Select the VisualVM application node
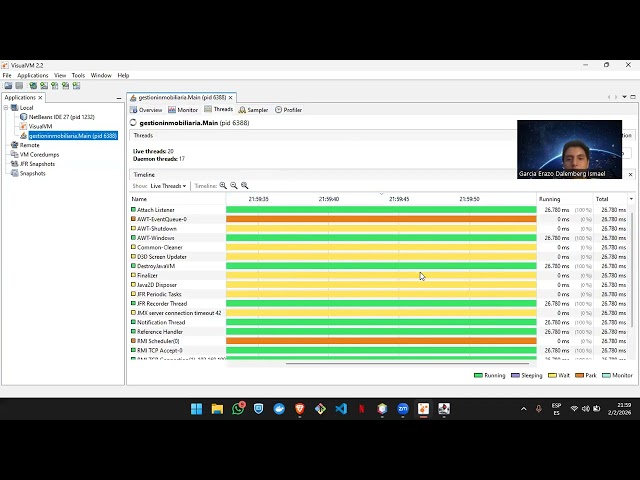This screenshot has height=480, width=640. (x=36, y=127)
